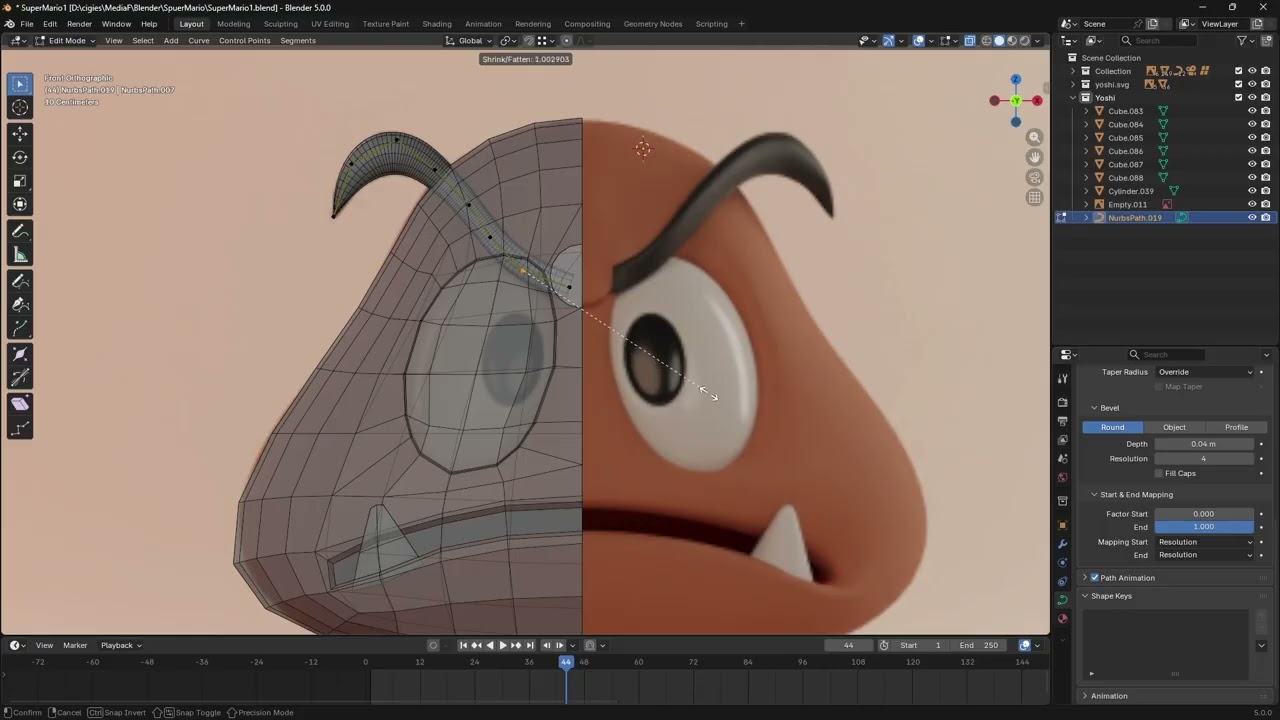Open the Edit Mode dropdown
The height and width of the screenshot is (720, 1280).
[65, 40]
